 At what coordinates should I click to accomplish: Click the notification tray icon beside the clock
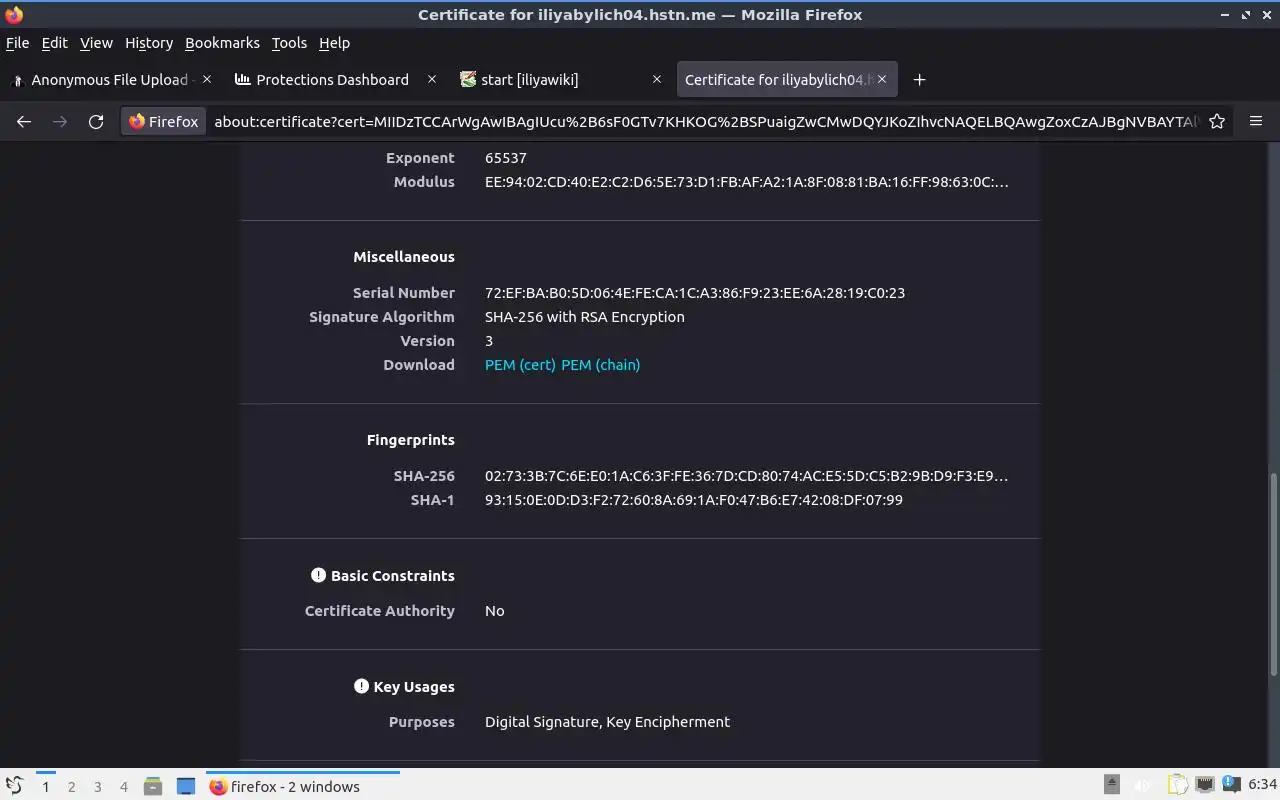[1232, 785]
